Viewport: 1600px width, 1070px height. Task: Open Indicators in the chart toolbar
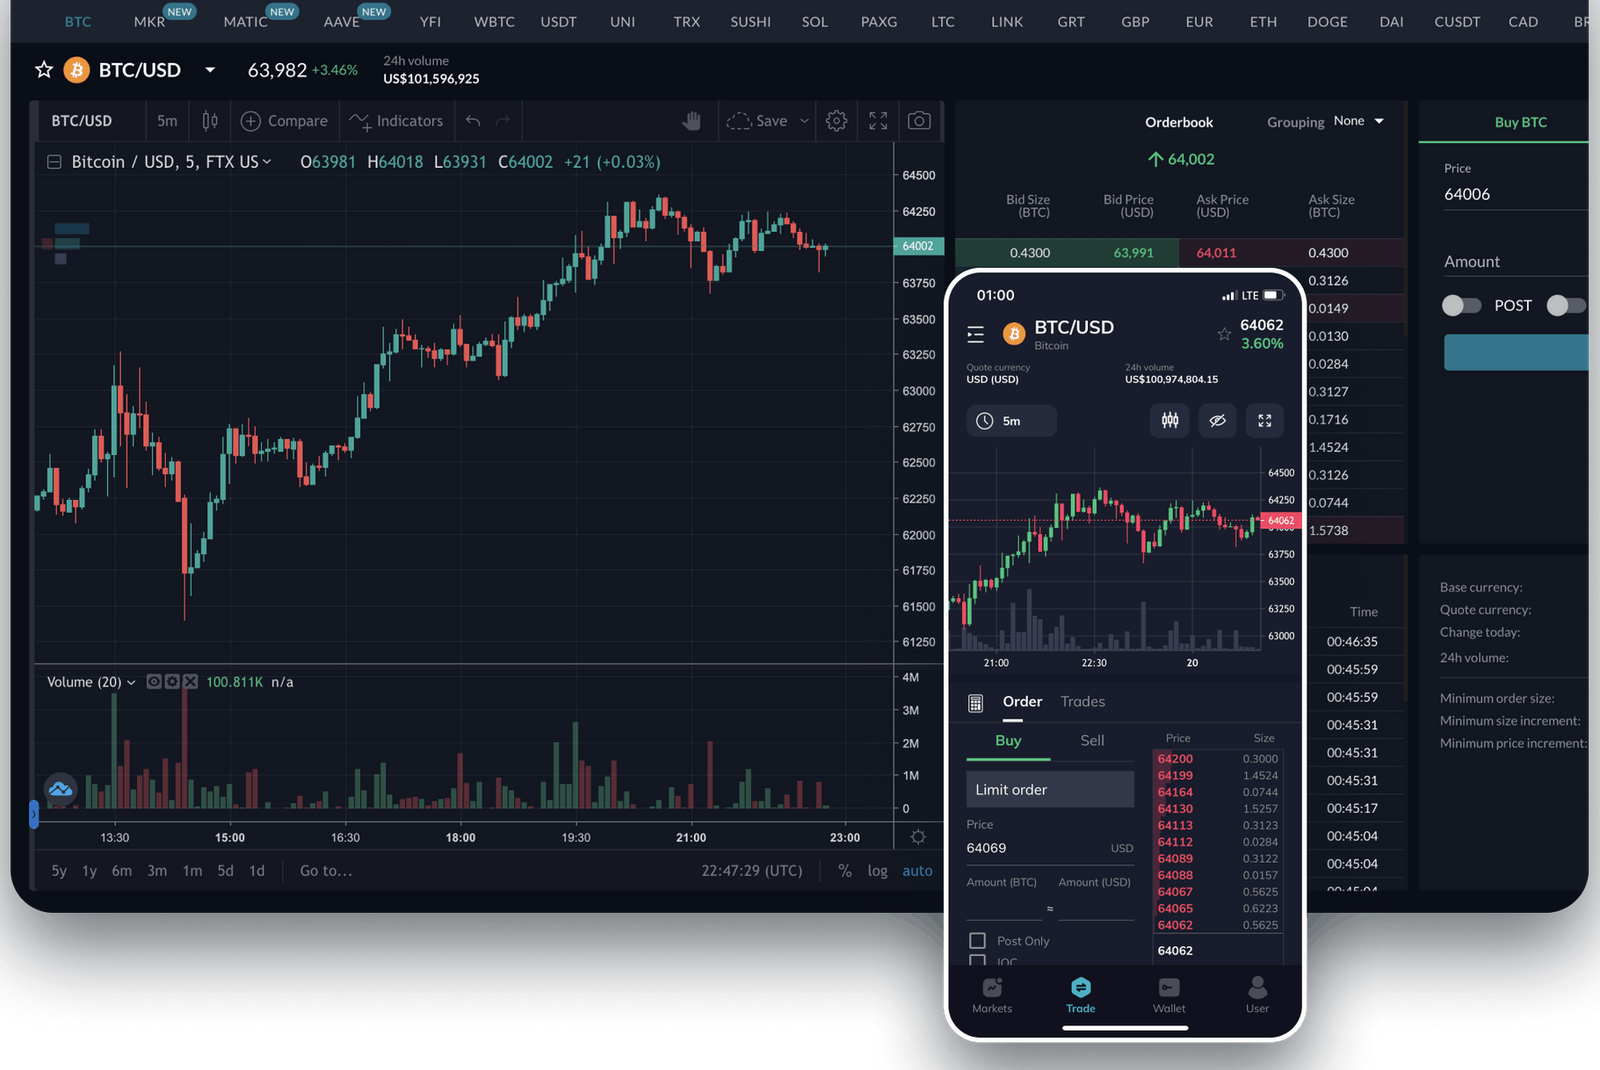[x=396, y=121]
